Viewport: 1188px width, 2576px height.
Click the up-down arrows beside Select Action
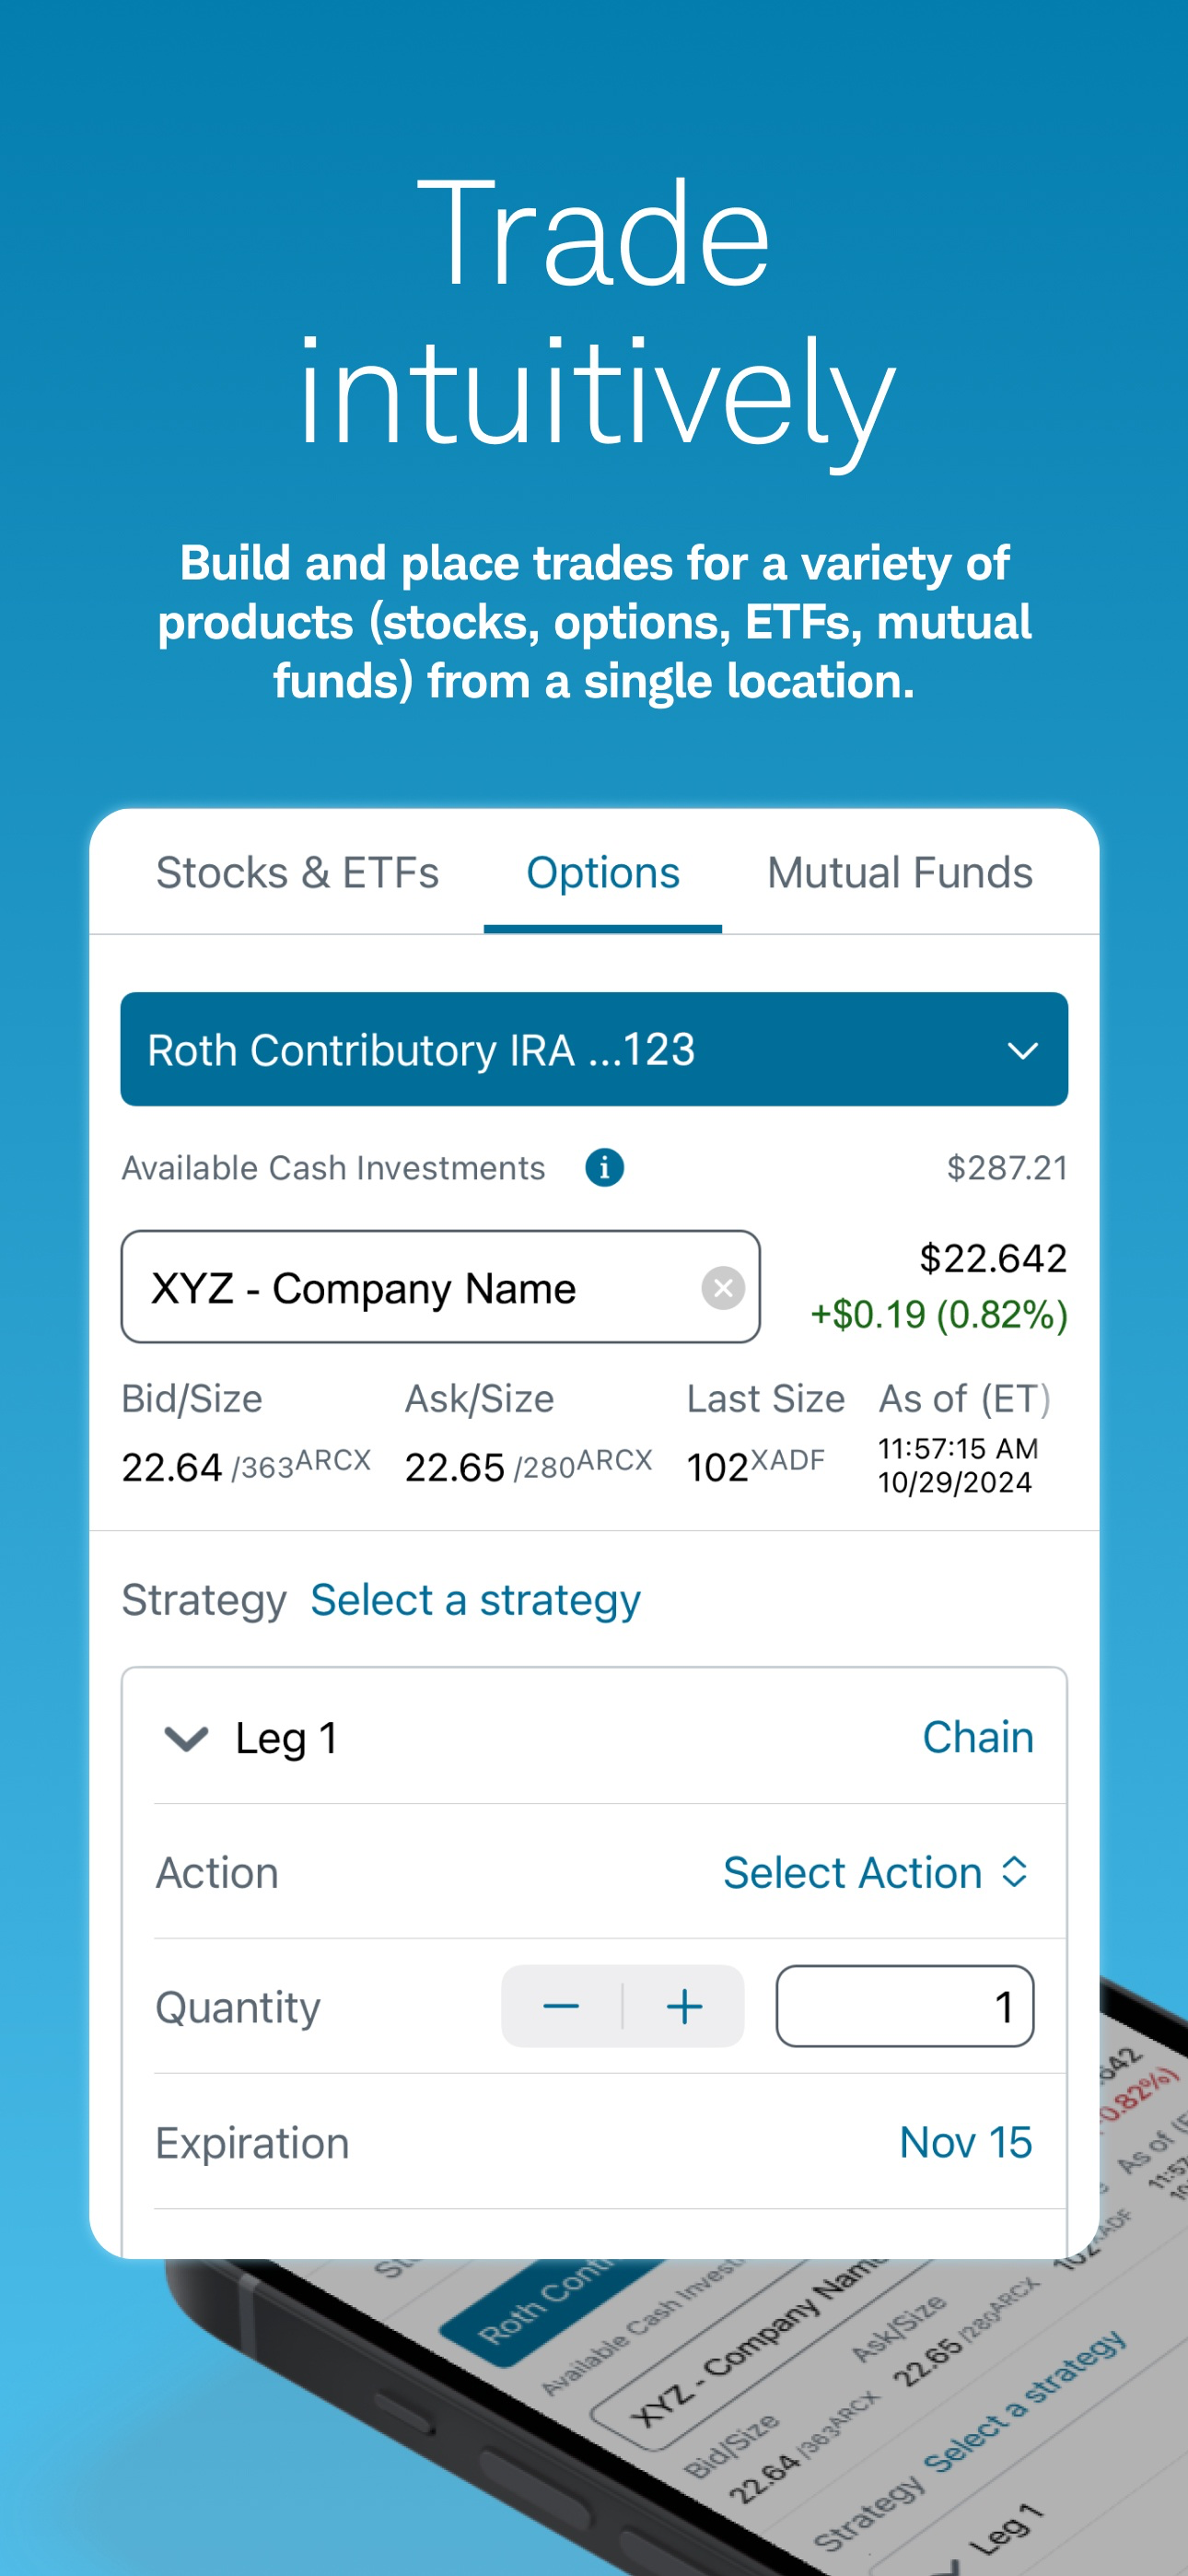1014,1872
